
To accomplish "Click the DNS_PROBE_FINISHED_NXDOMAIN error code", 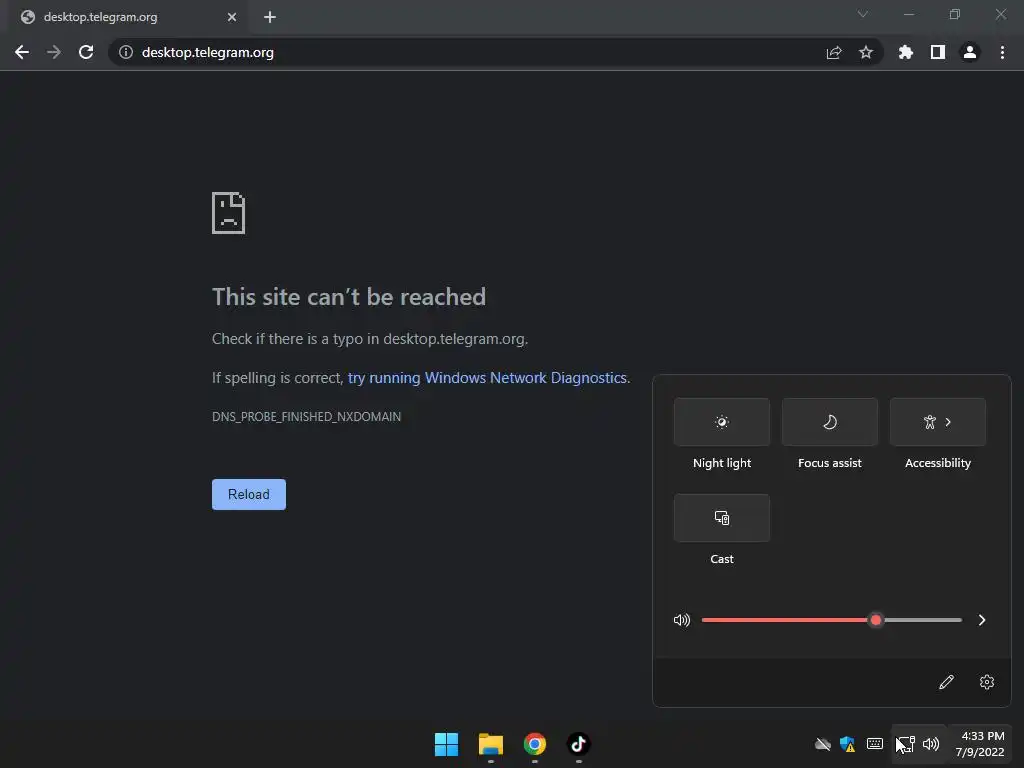I will (x=306, y=417).
